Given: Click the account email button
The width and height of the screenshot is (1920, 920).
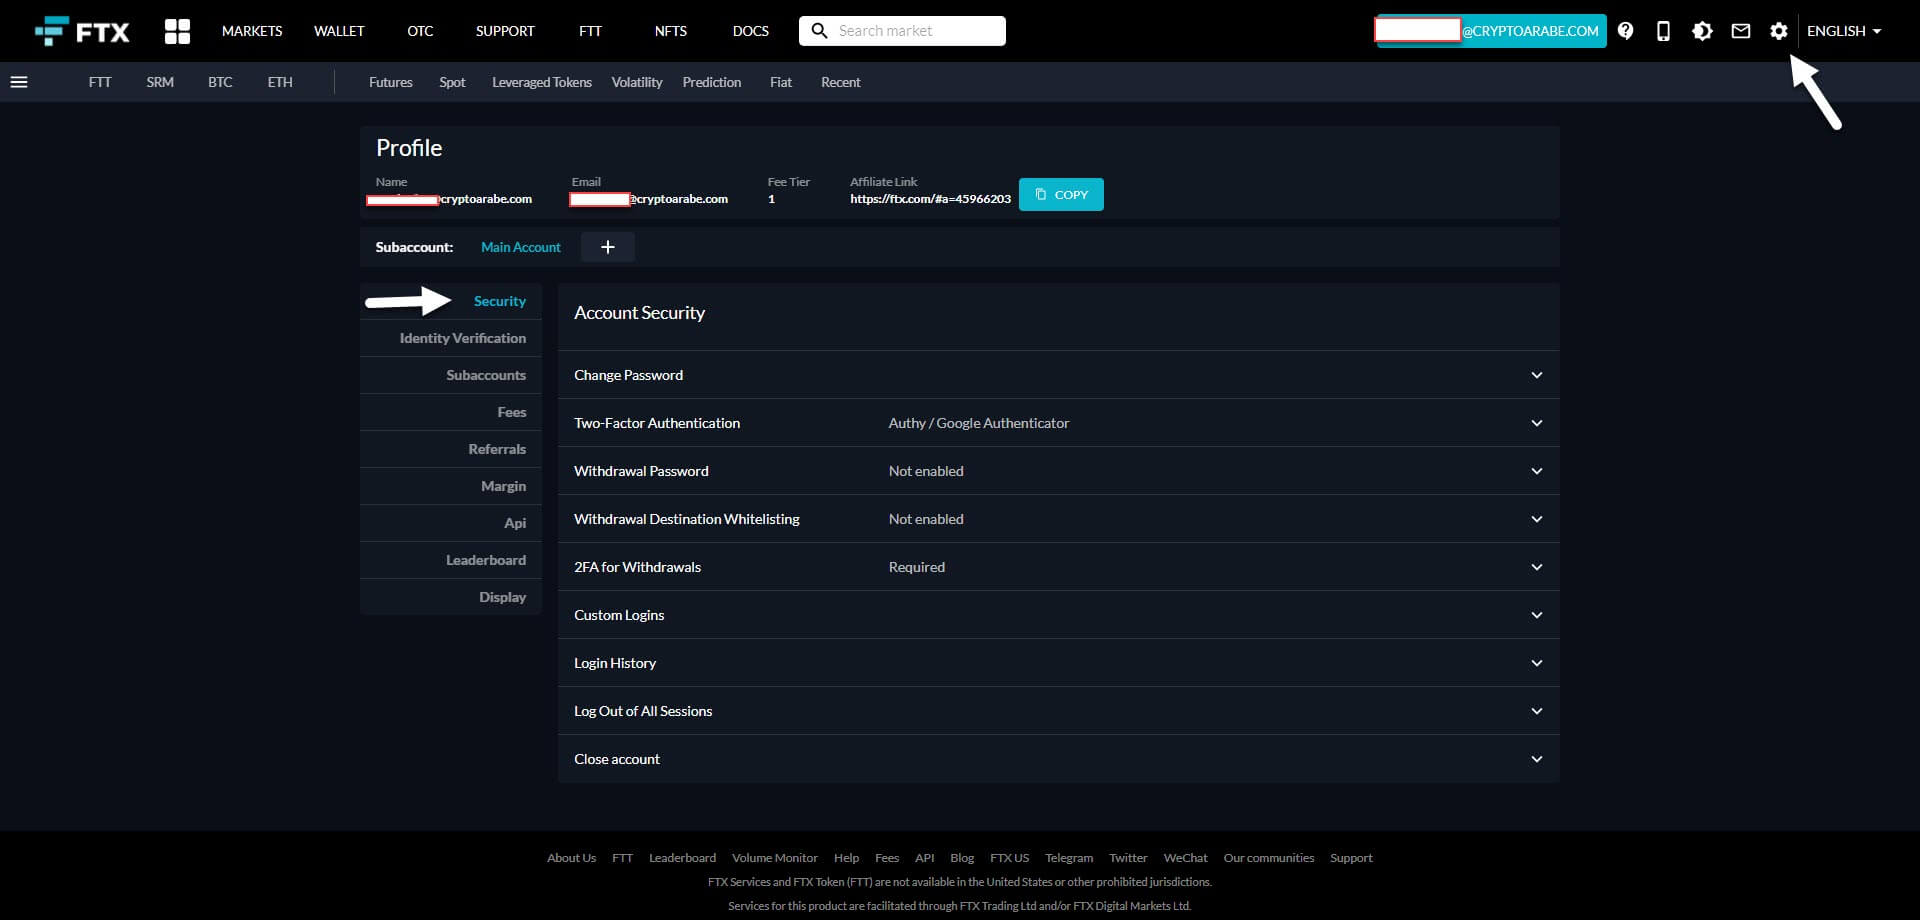Looking at the screenshot, I should tap(1491, 31).
